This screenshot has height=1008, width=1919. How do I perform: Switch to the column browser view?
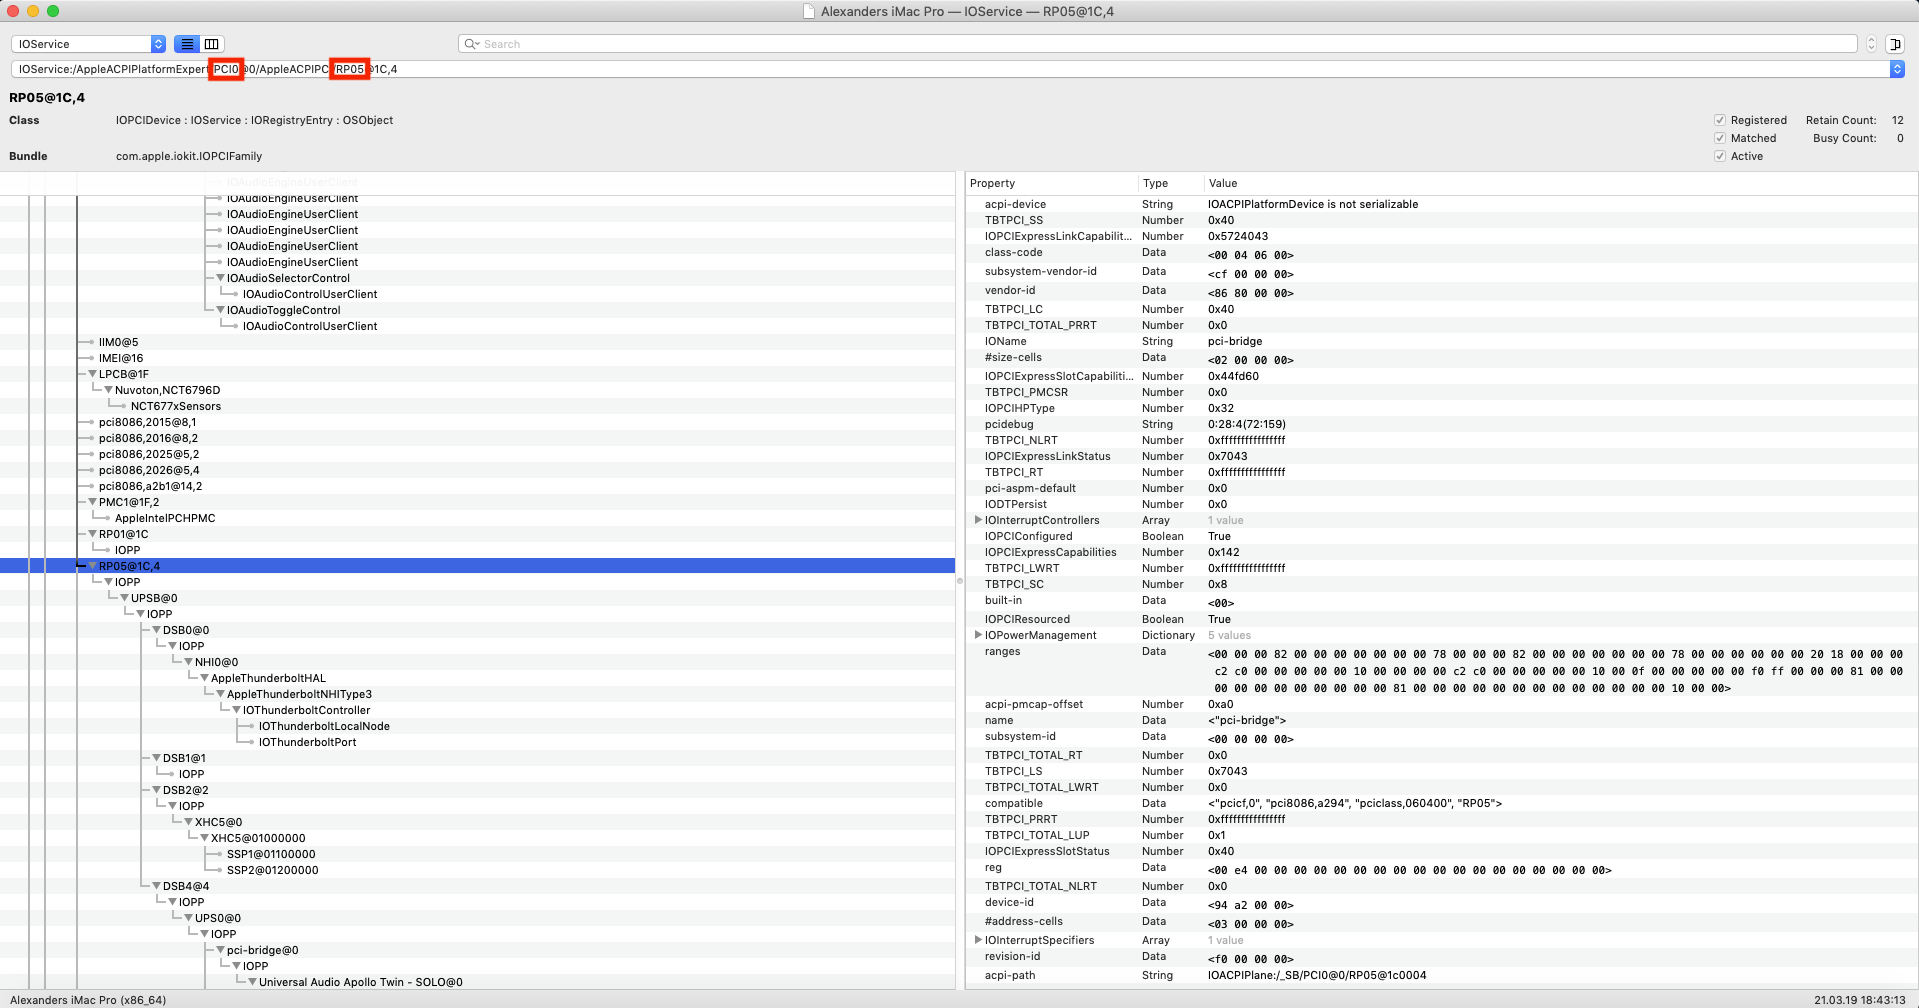[212, 44]
